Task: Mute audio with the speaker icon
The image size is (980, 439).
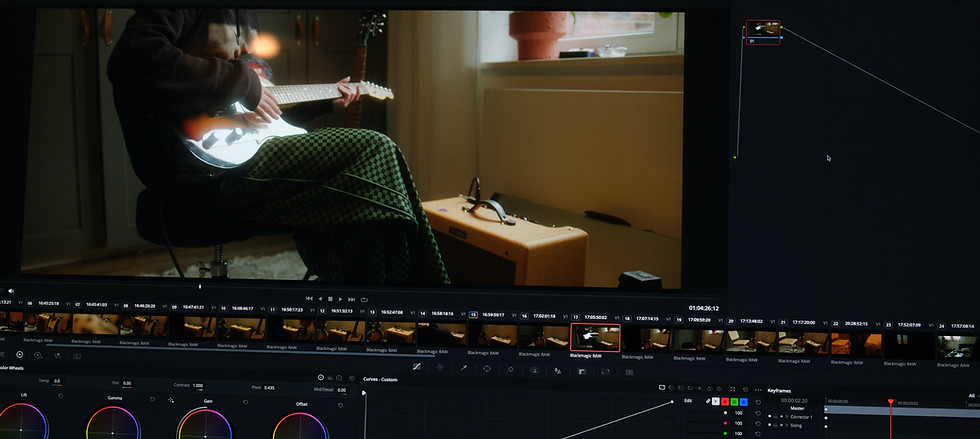Action: (11, 290)
